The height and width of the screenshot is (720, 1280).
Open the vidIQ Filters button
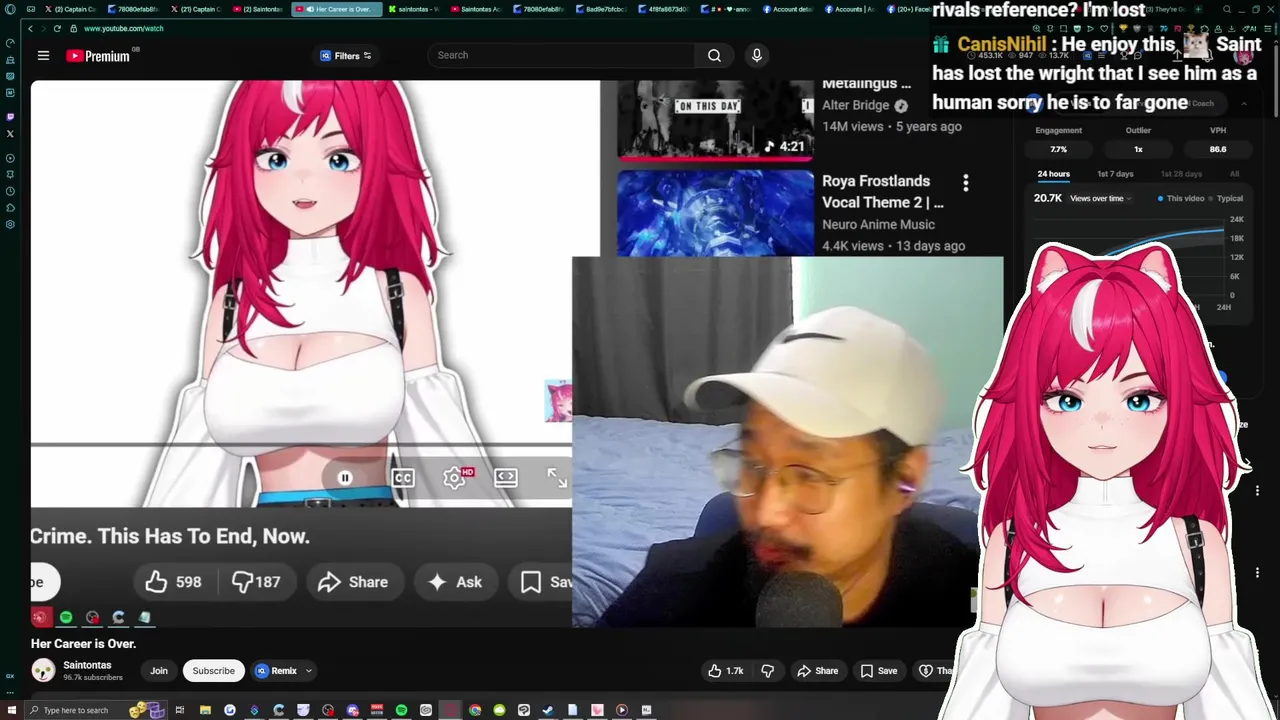pyautogui.click(x=346, y=56)
